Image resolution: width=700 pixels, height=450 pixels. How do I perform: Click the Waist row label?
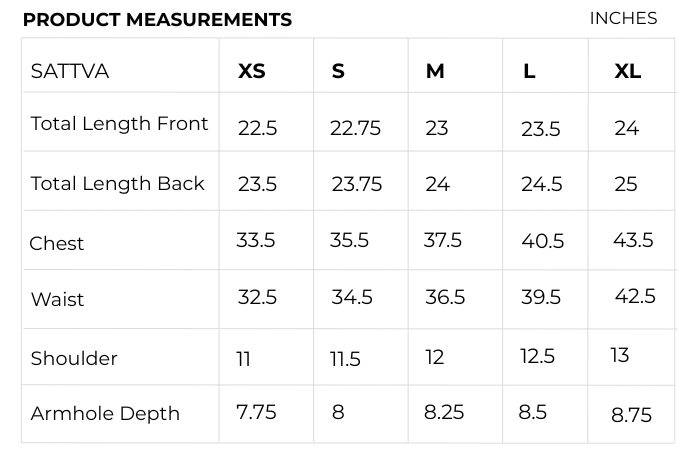(58, 299)
